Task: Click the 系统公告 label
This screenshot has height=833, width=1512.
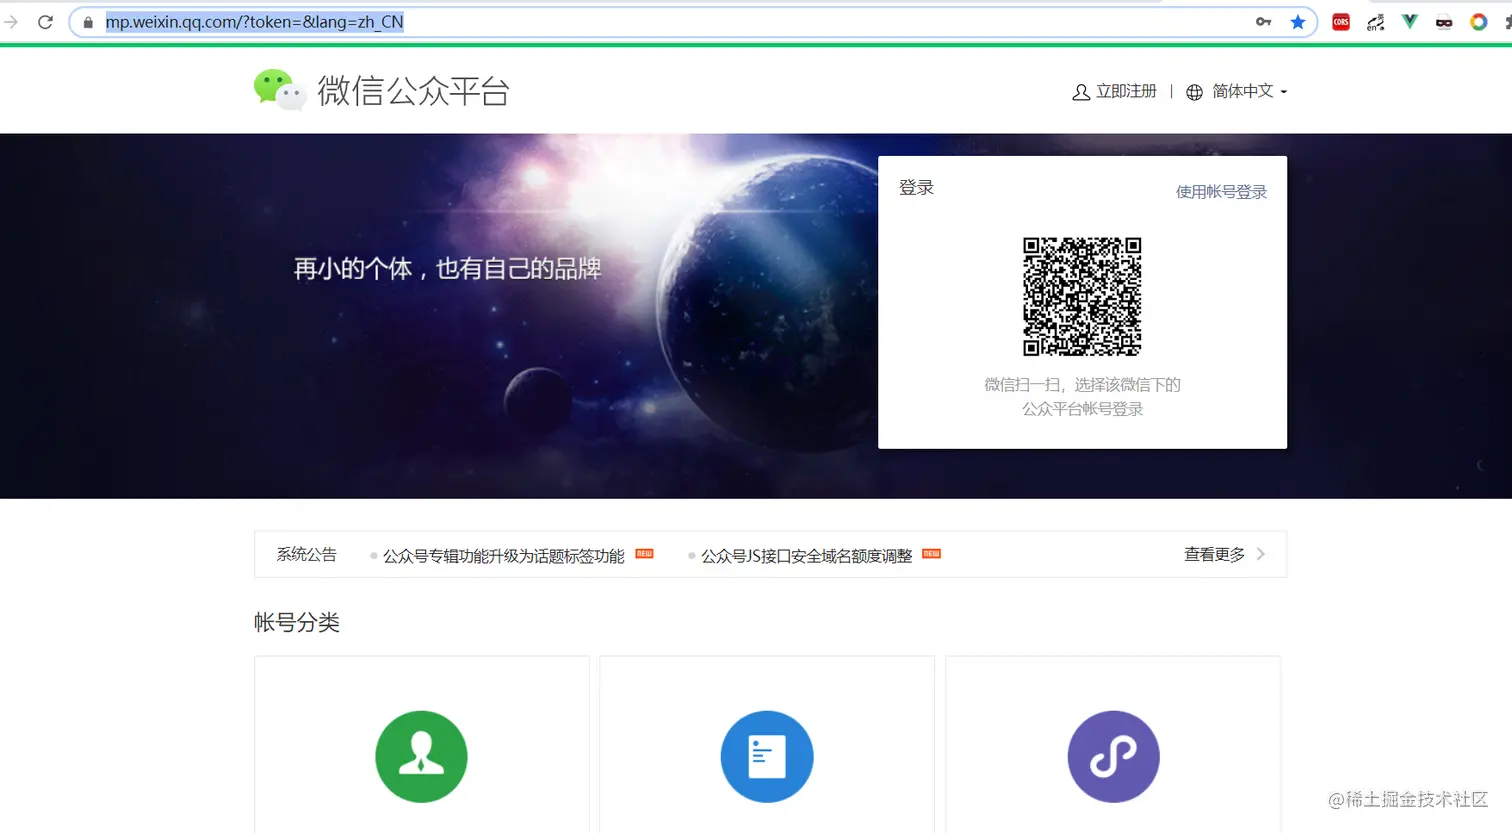Action: (306, 554)
